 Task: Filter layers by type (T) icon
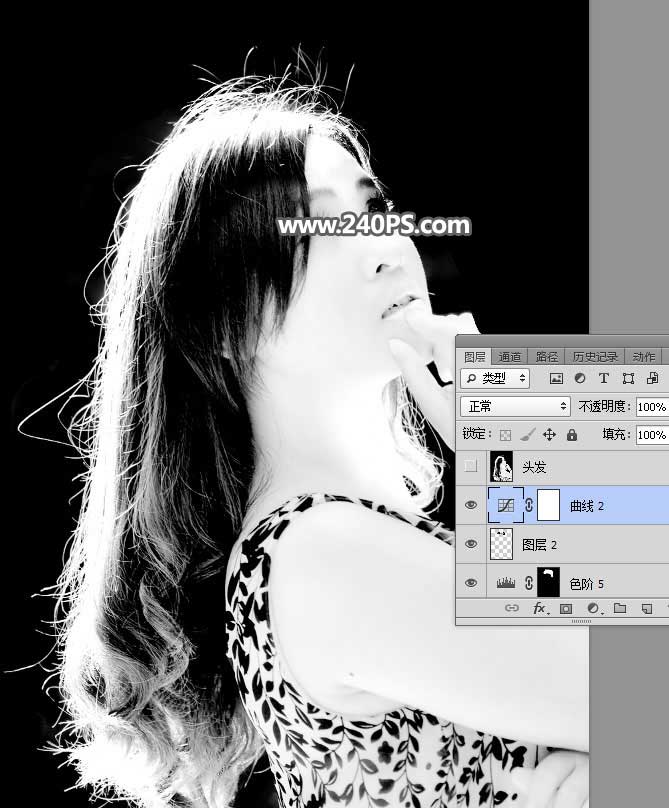(x=604, y=379)
